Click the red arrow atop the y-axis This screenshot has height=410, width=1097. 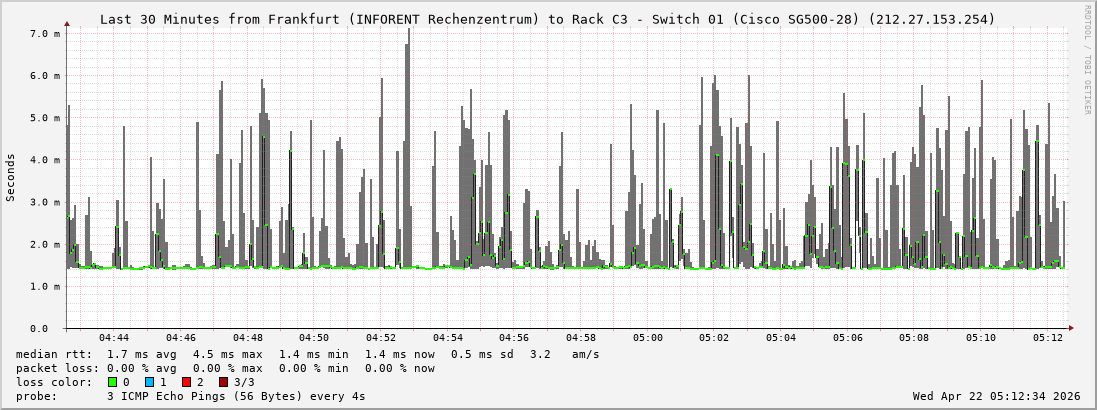(67, 22)
